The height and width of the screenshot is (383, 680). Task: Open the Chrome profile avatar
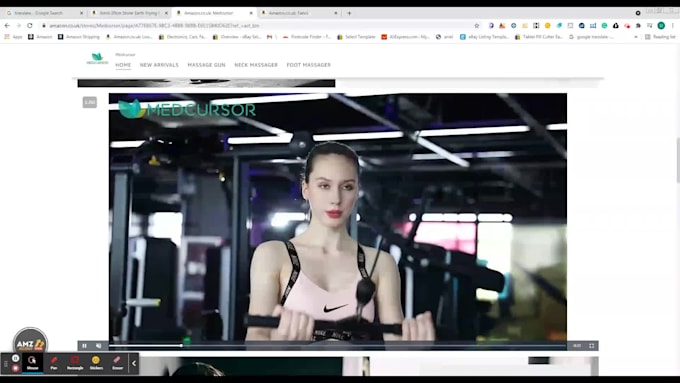(661, 26)
